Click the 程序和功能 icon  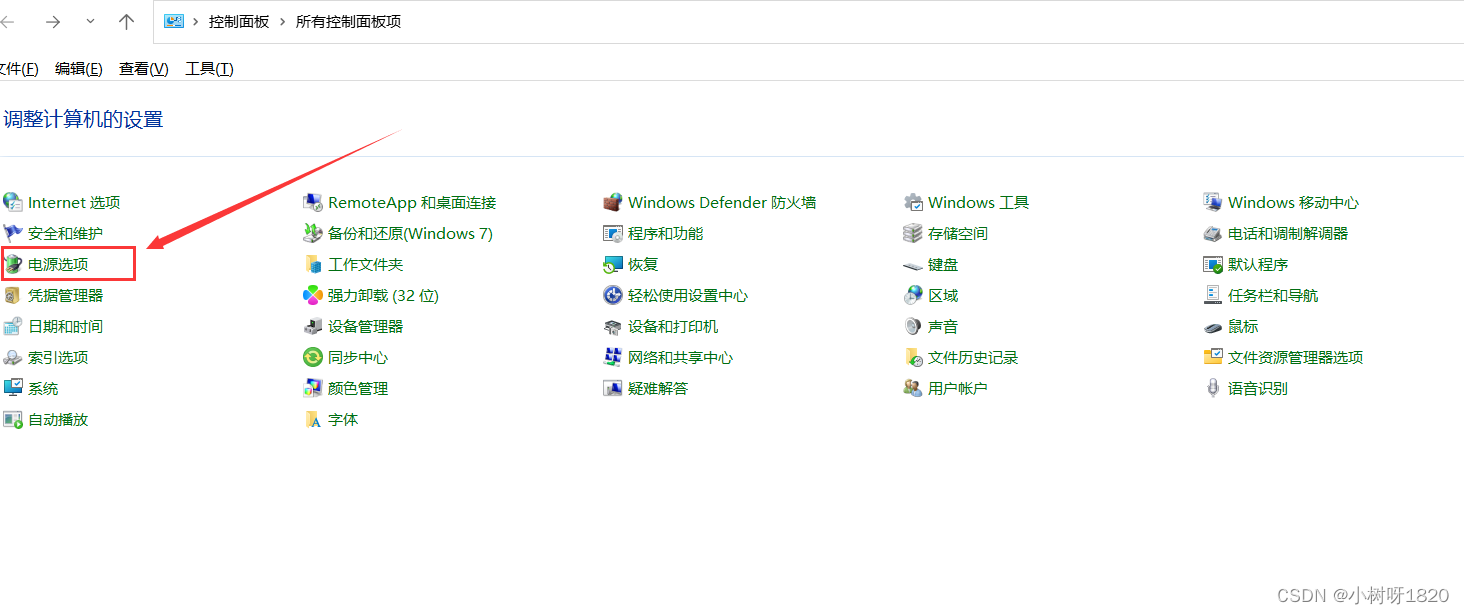click(x=613, y=233)
